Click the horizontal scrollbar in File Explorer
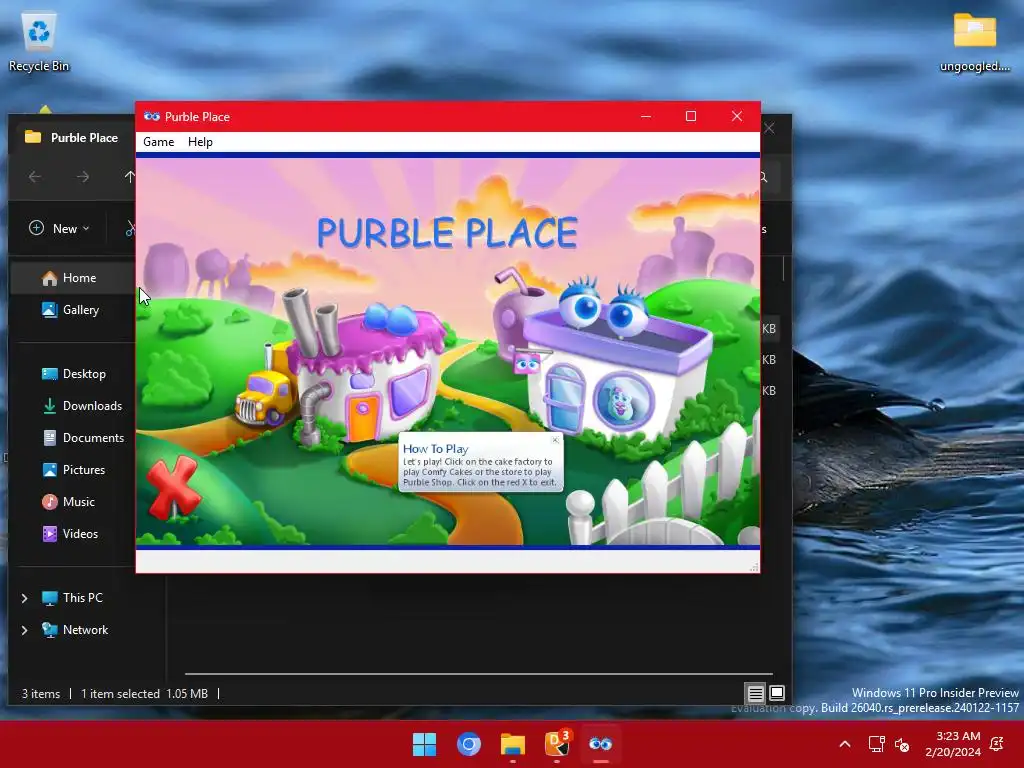The image size is (1024, 768). tap(479, 673)
